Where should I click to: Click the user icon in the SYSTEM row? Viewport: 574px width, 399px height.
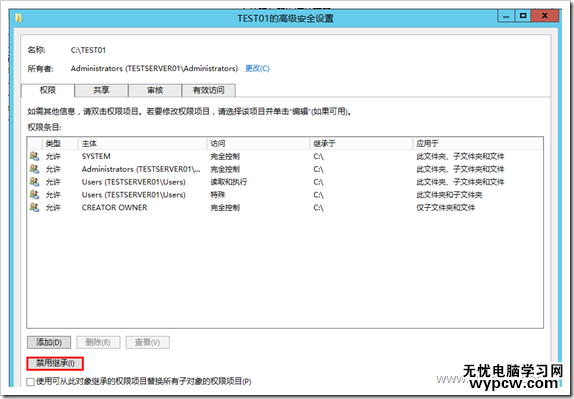(x=34, y=156)
